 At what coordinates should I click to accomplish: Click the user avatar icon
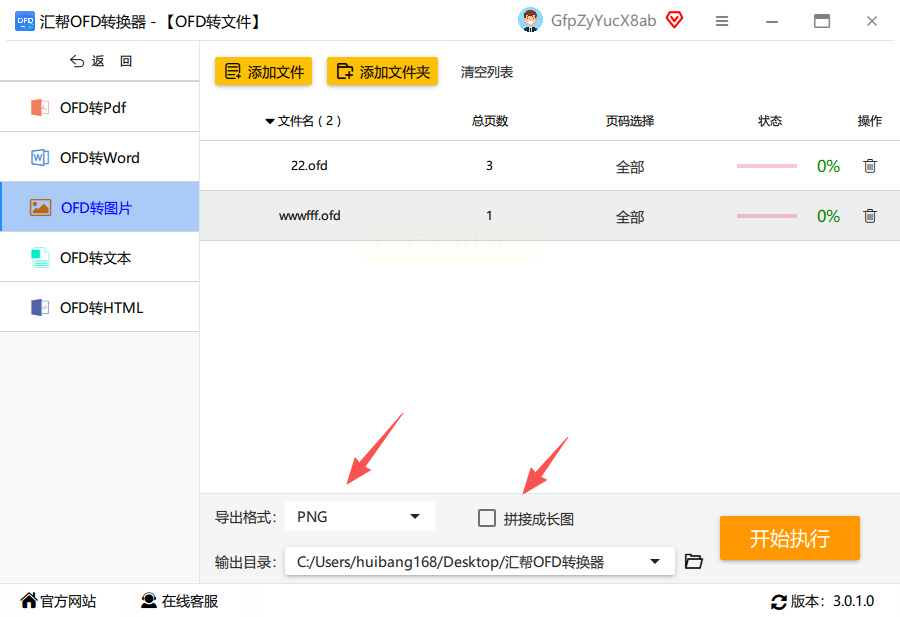point(530,21)
